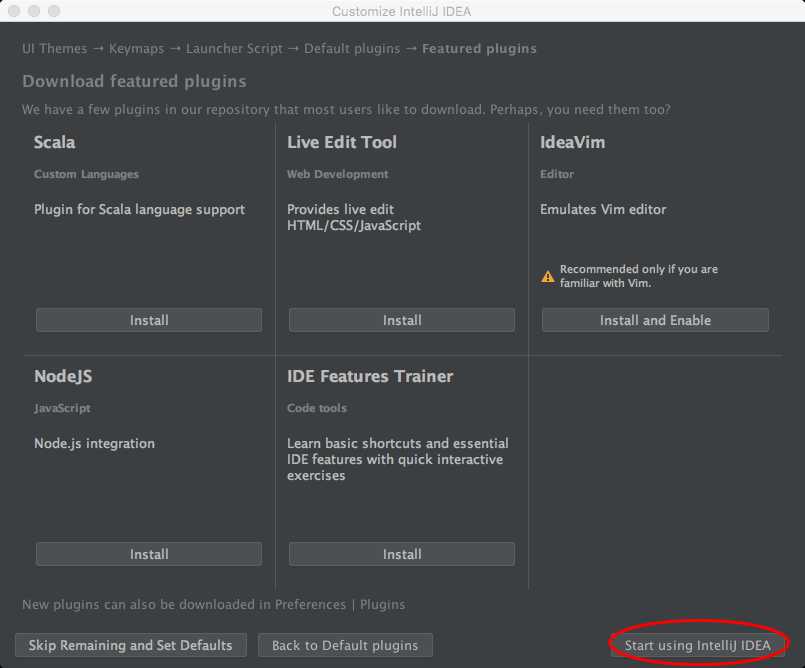
Task: Click the 'Learn basic shortcuts' description text
Action: (x=398, y=460)
